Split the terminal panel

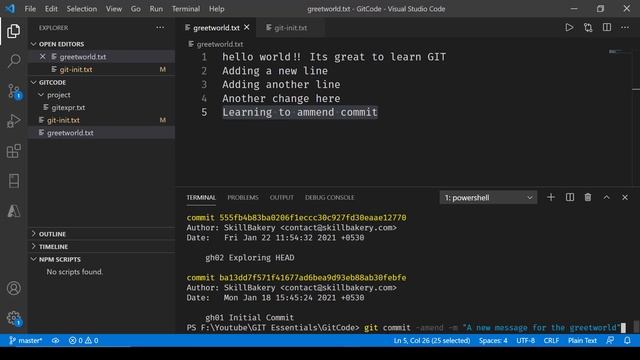pyautogui.click(x=570, y=198)
